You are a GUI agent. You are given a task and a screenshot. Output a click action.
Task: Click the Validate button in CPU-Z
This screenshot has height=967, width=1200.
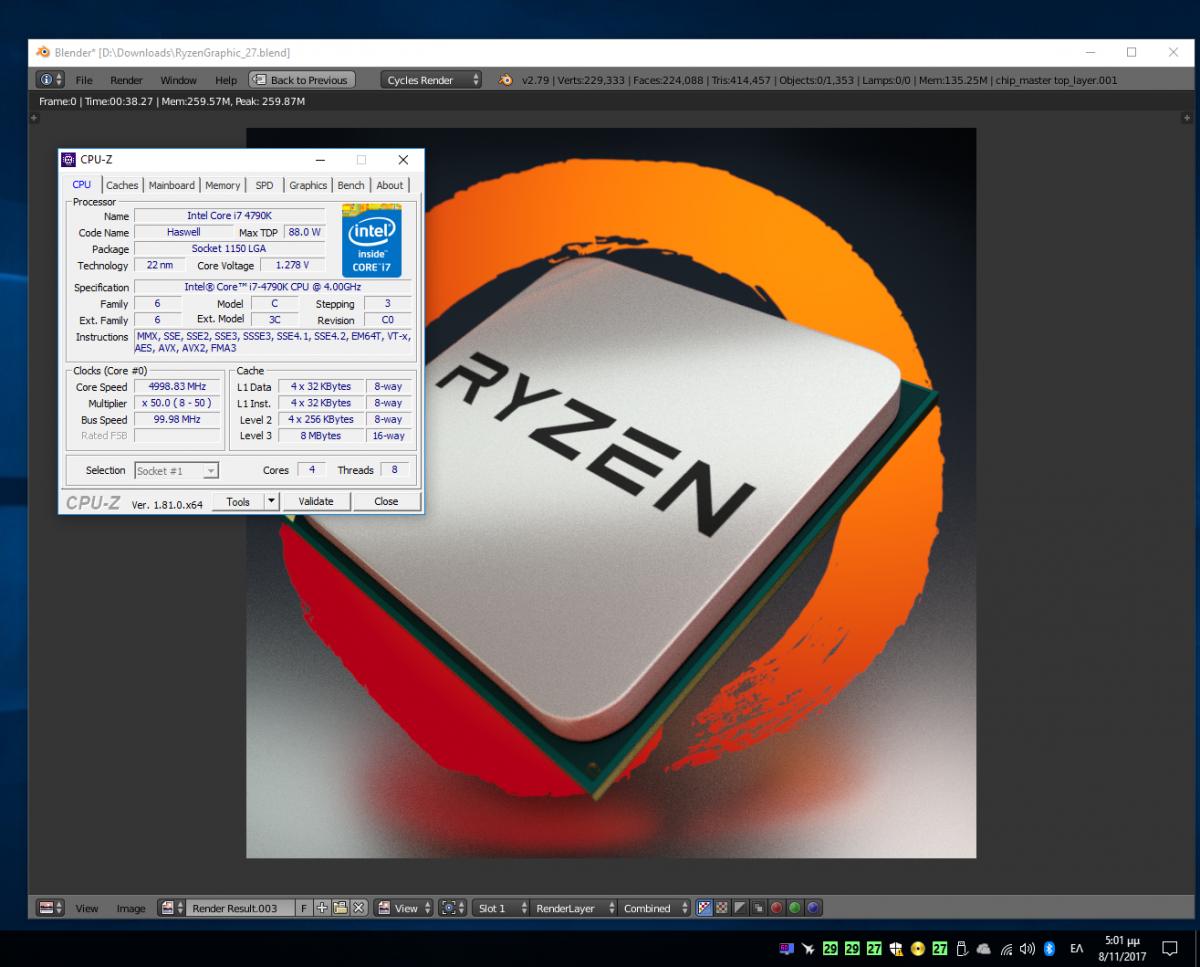[316, 502]
